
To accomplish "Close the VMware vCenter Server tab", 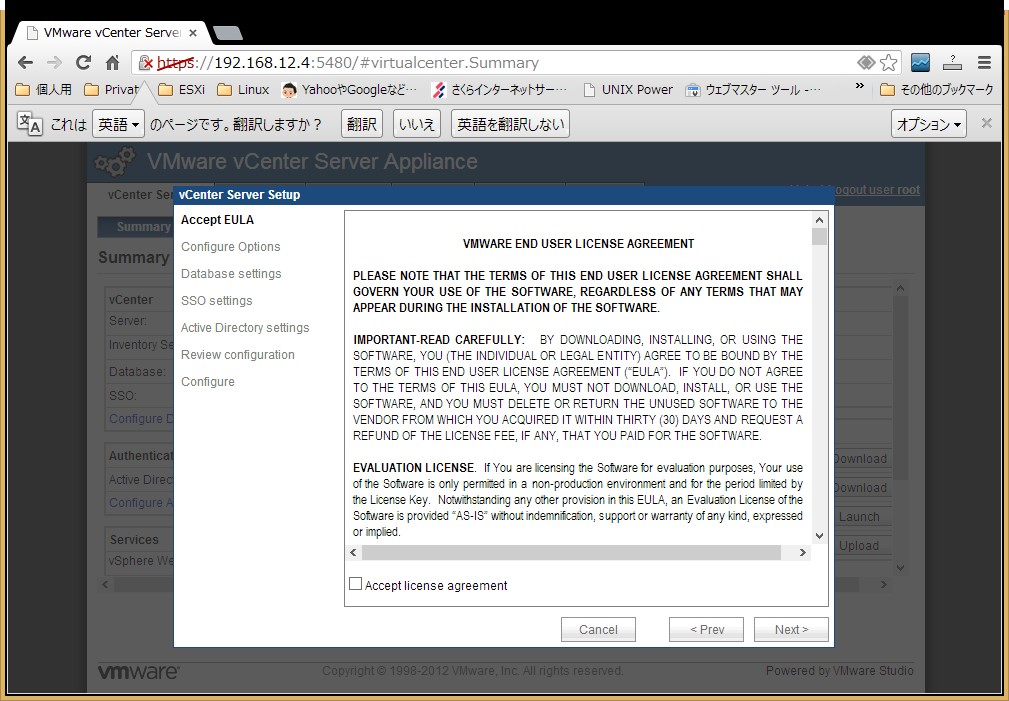I will tap(193, 32).
